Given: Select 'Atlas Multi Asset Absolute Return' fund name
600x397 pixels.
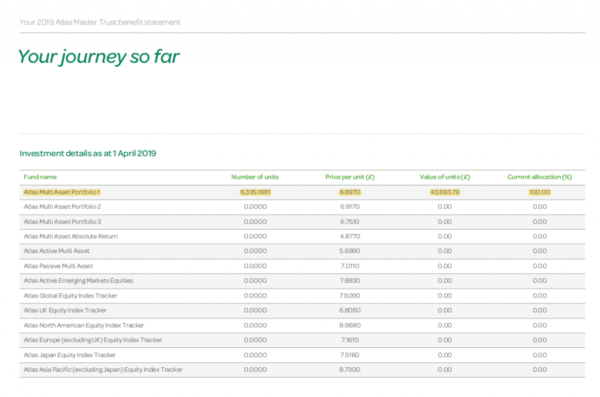Looking at the screenshot, I should (x=71, y=236).
